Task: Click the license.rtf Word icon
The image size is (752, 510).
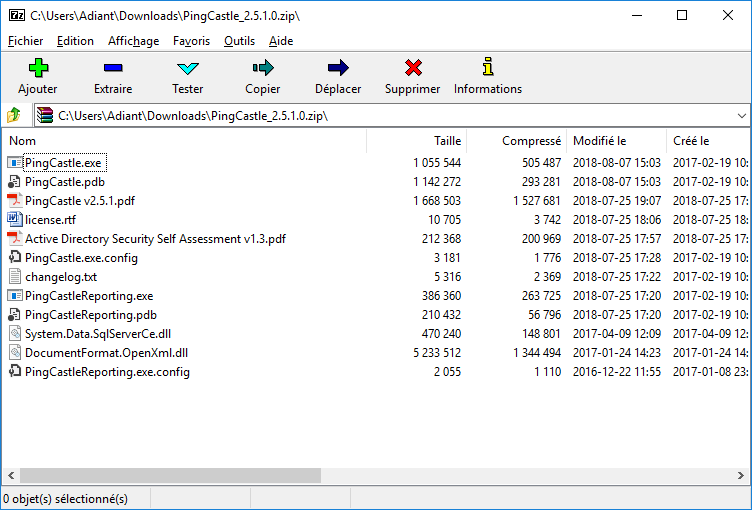Action: (15, 220)
